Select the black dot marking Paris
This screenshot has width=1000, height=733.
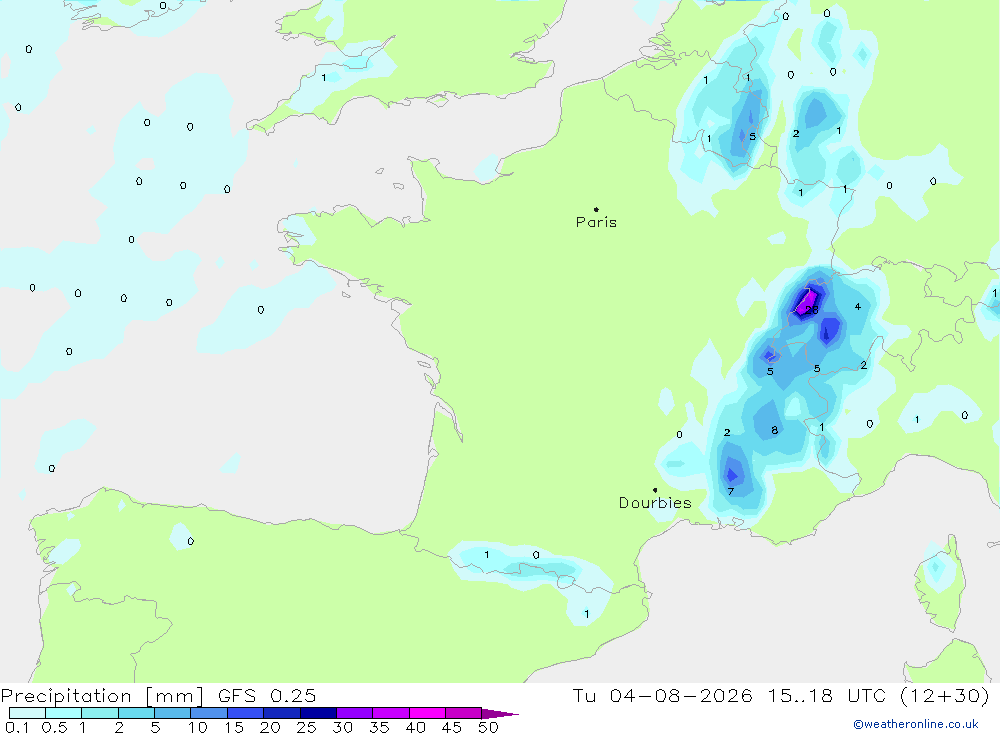tap(596, 209)
